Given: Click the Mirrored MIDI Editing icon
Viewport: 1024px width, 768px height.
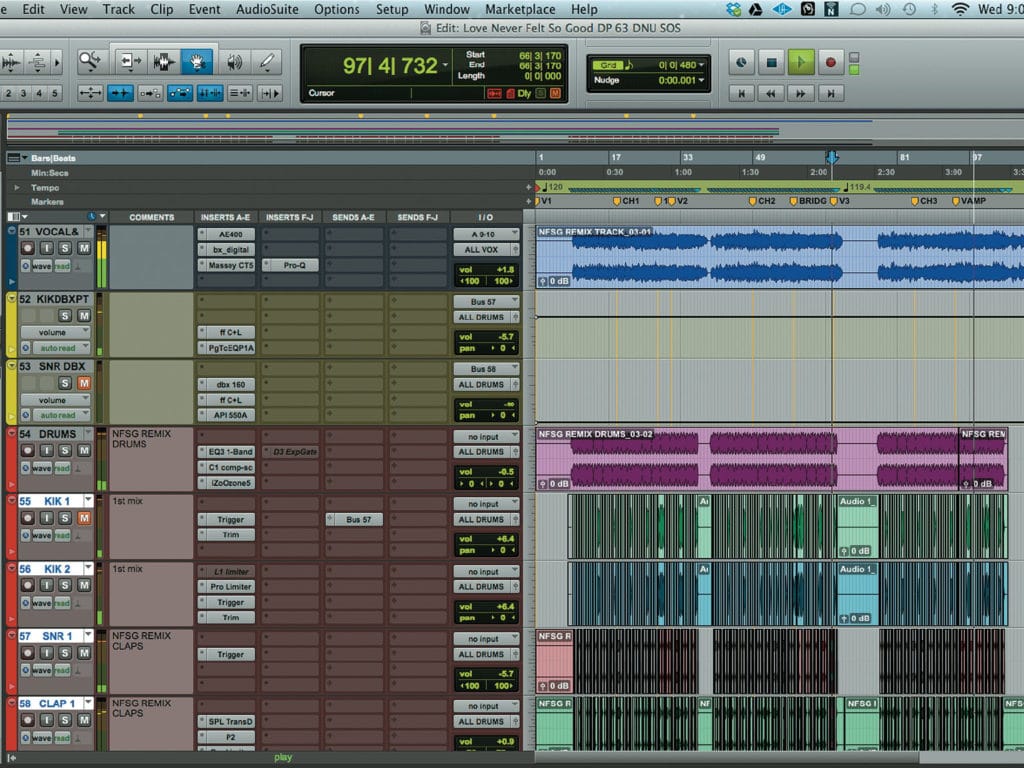Looking at the screenshot, I should pyautogui.click(x=150, y=93).
